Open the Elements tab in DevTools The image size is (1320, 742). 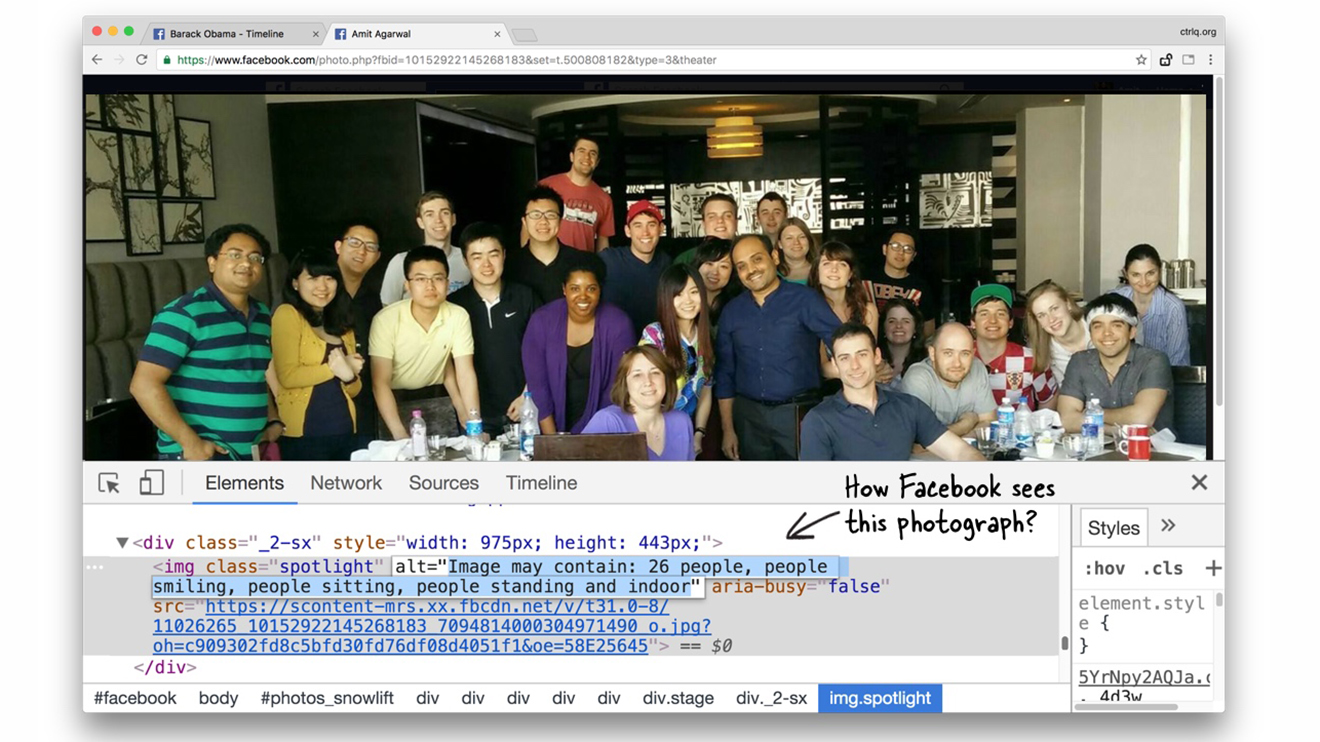(x=244, y=483)
